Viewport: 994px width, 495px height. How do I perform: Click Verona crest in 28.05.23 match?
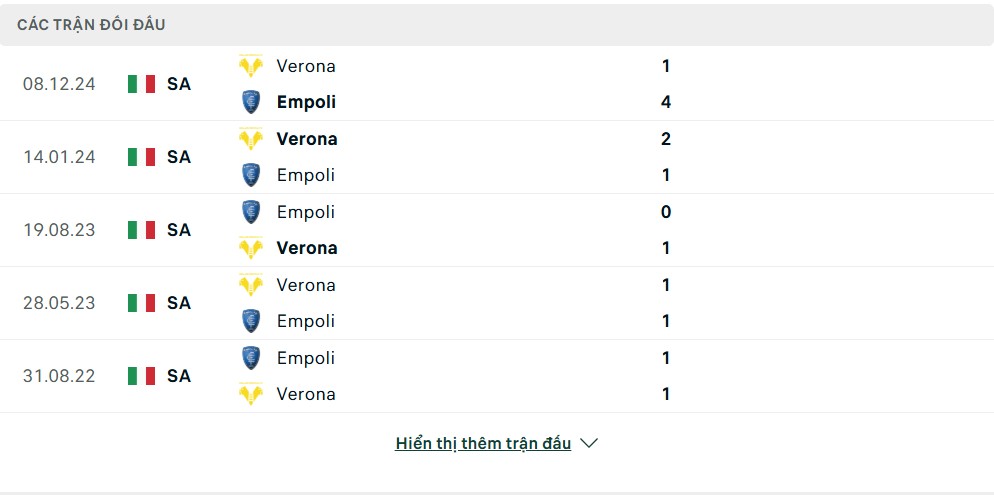coord(251,285)
